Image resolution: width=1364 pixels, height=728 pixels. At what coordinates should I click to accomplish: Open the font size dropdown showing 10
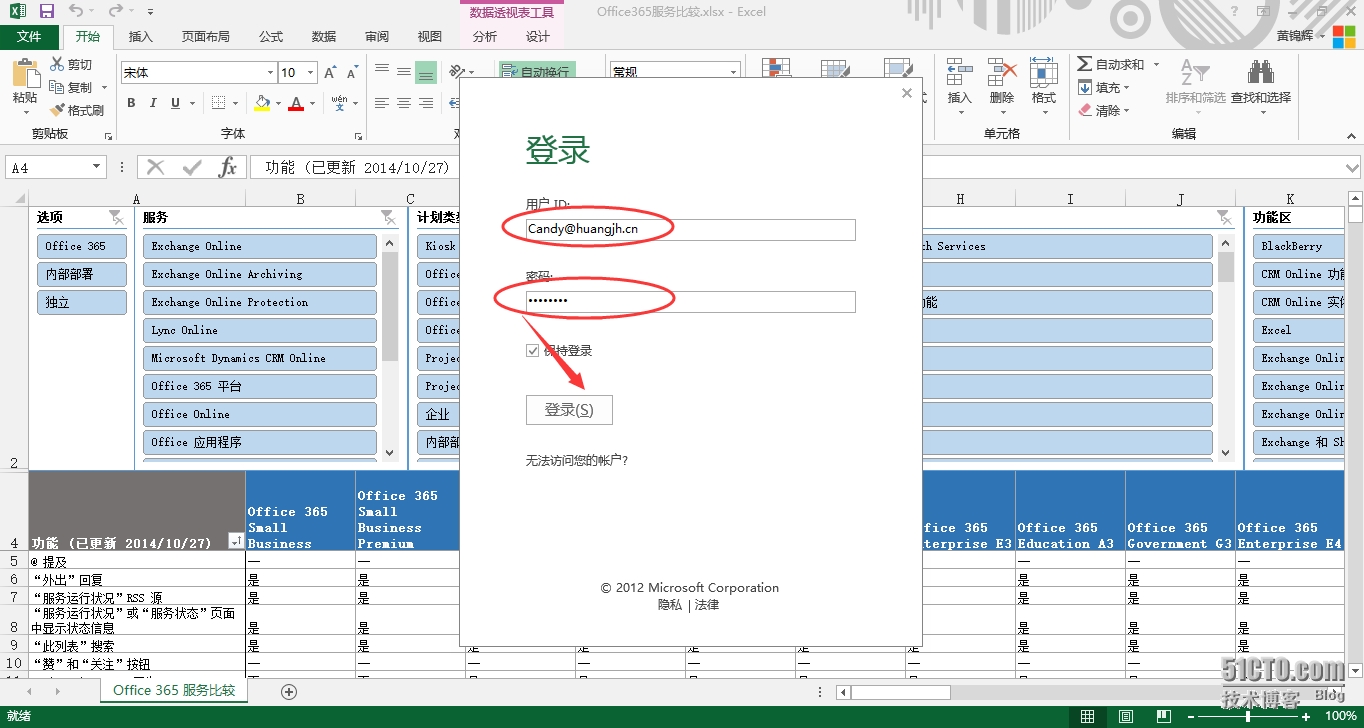coord(311,73)
